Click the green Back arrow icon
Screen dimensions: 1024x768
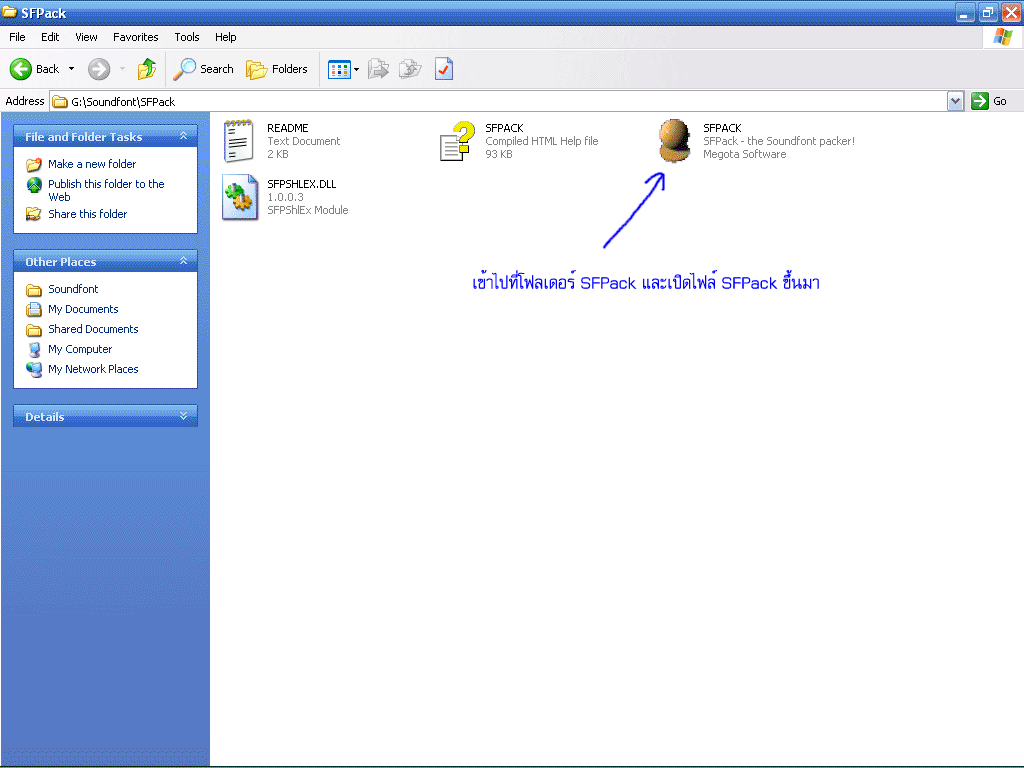20,69
